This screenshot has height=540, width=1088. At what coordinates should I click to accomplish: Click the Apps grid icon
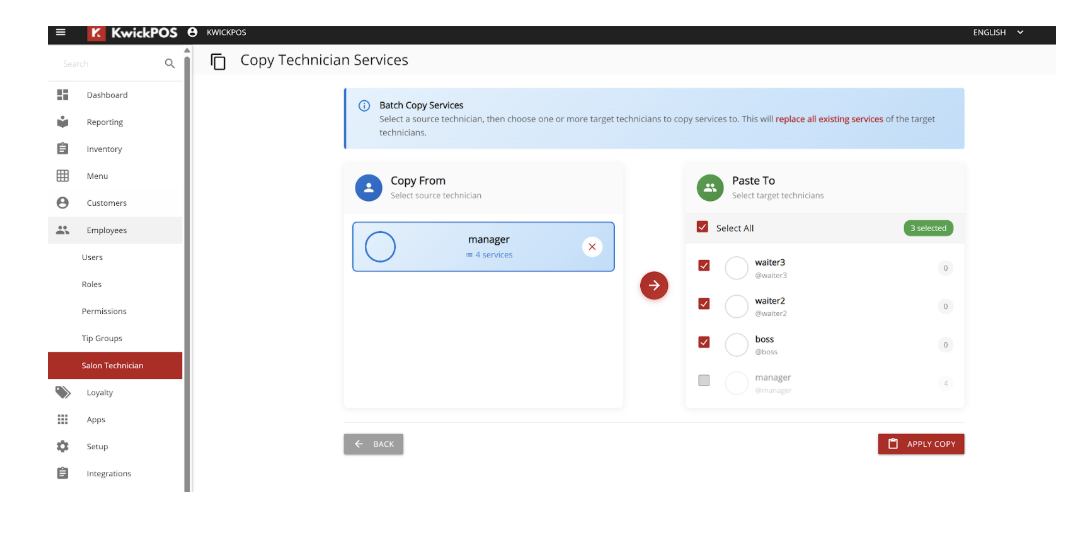(x=62, y=420)
